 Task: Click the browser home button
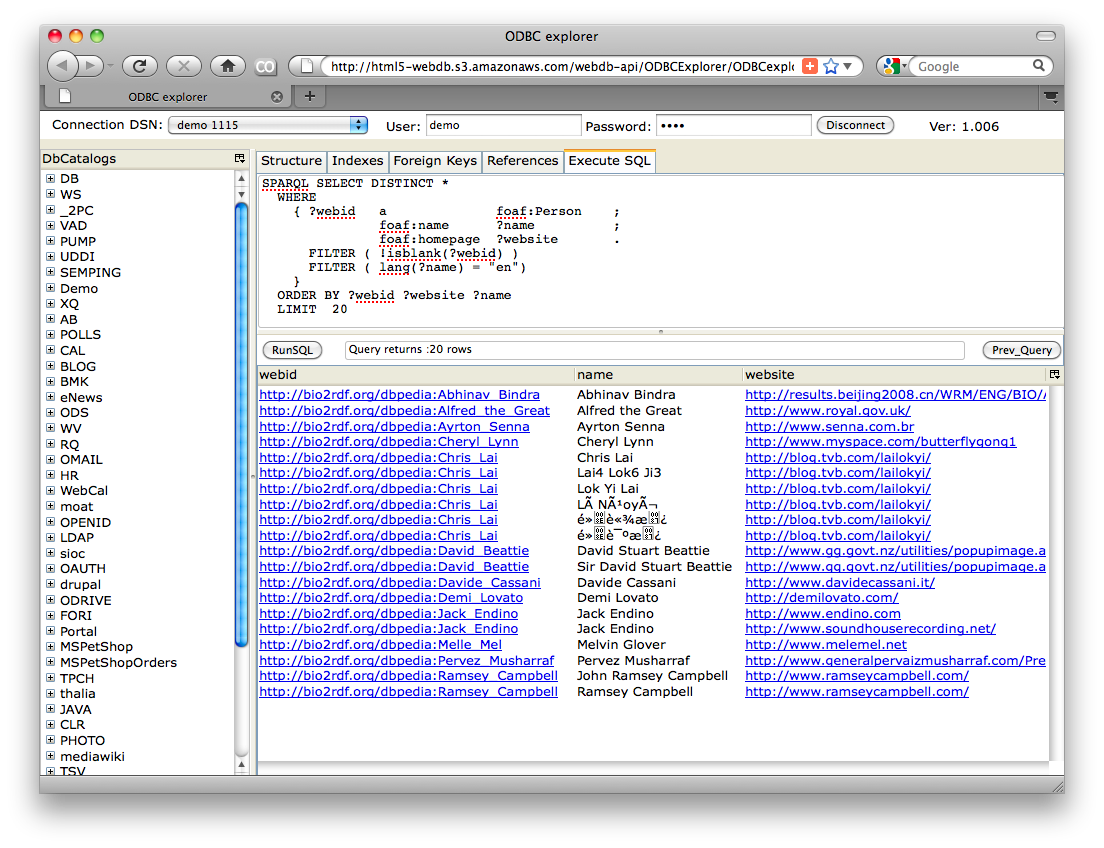coord(228,66)
